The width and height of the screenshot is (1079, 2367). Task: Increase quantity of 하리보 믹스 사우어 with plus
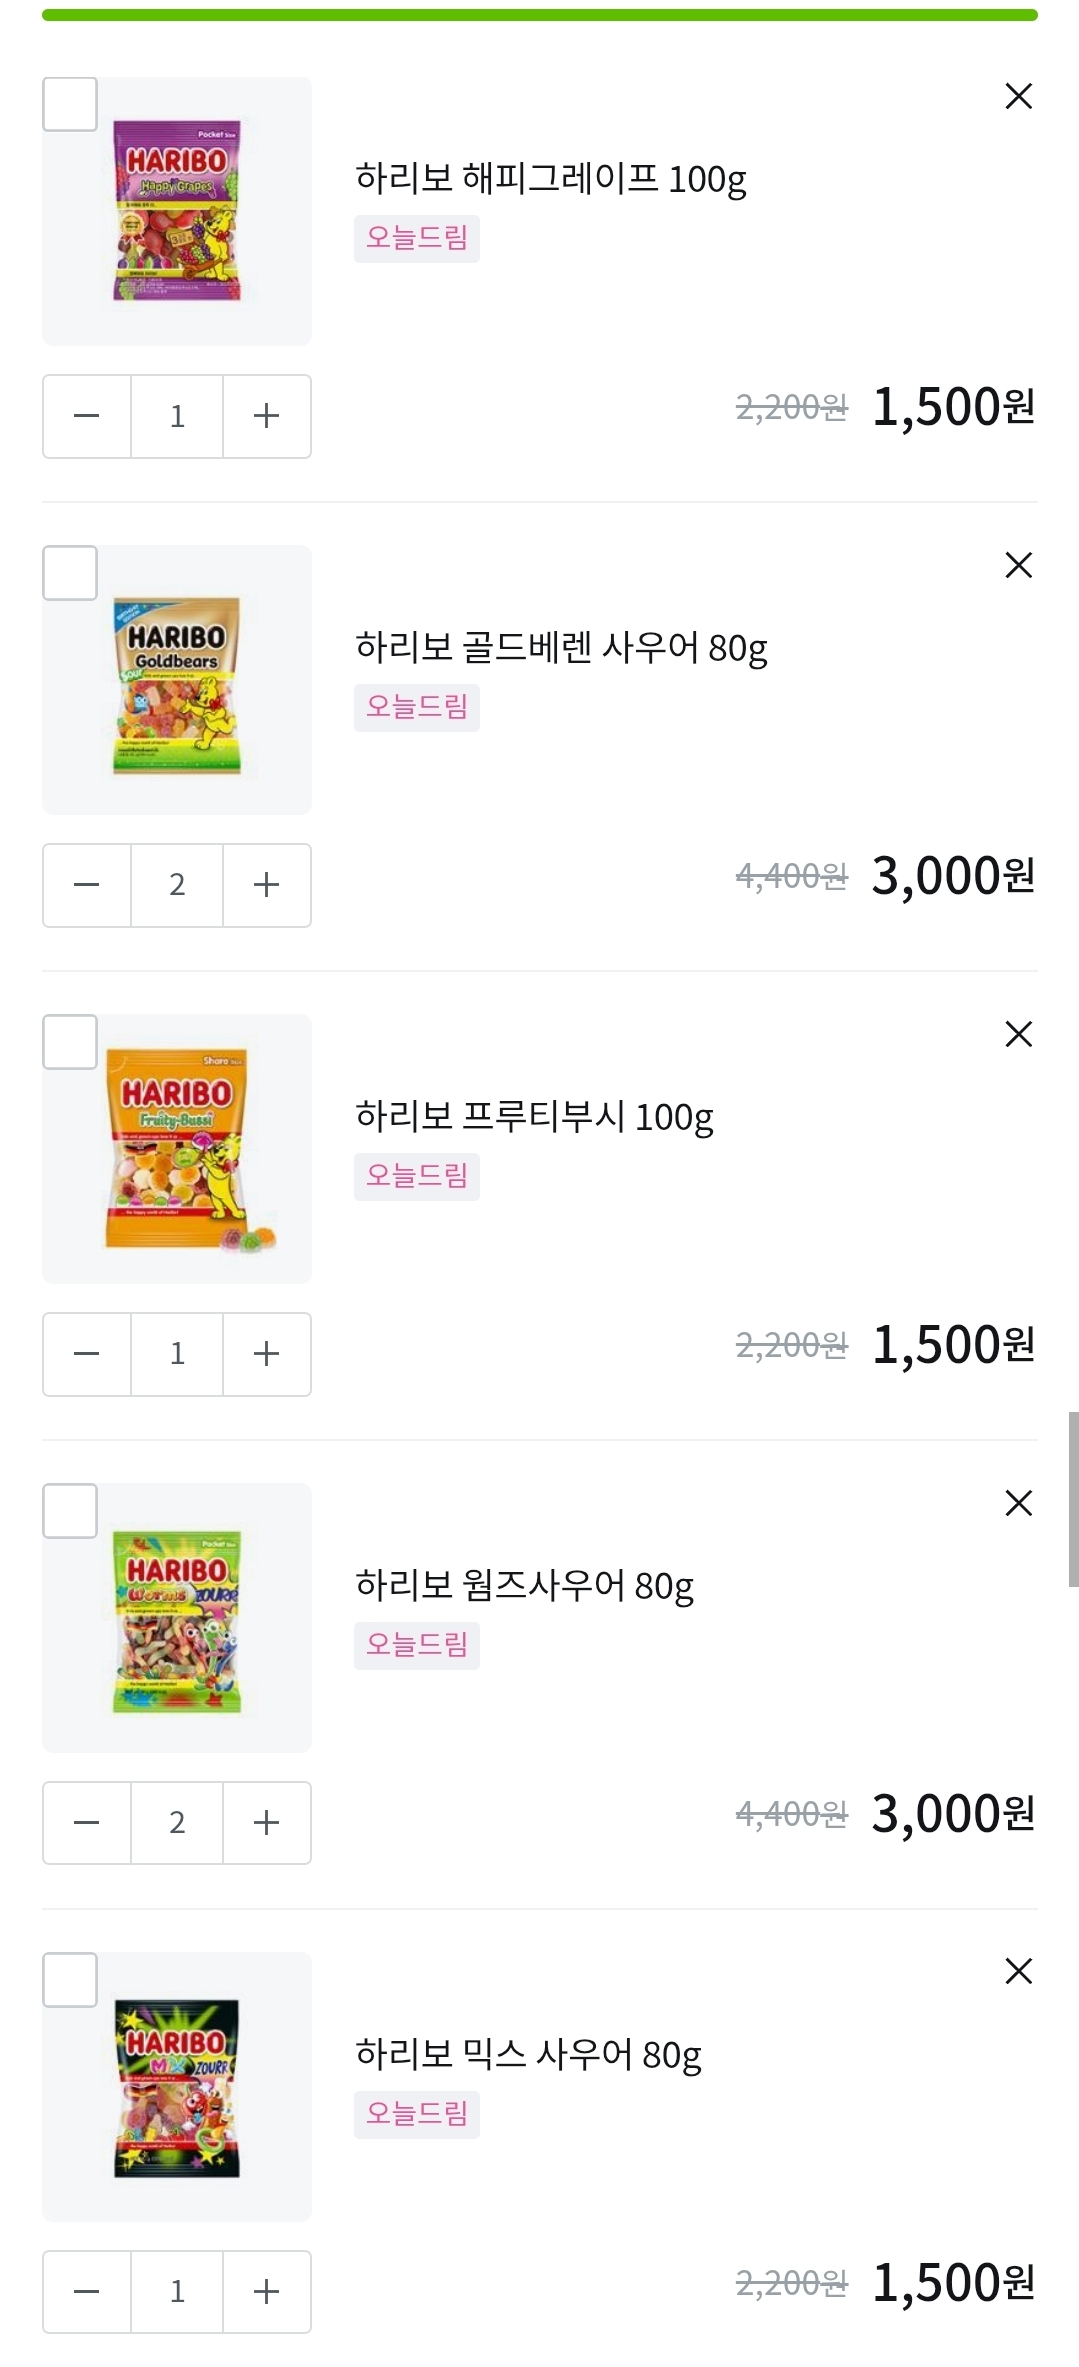pyautogui.click(x=267, y=2291)
